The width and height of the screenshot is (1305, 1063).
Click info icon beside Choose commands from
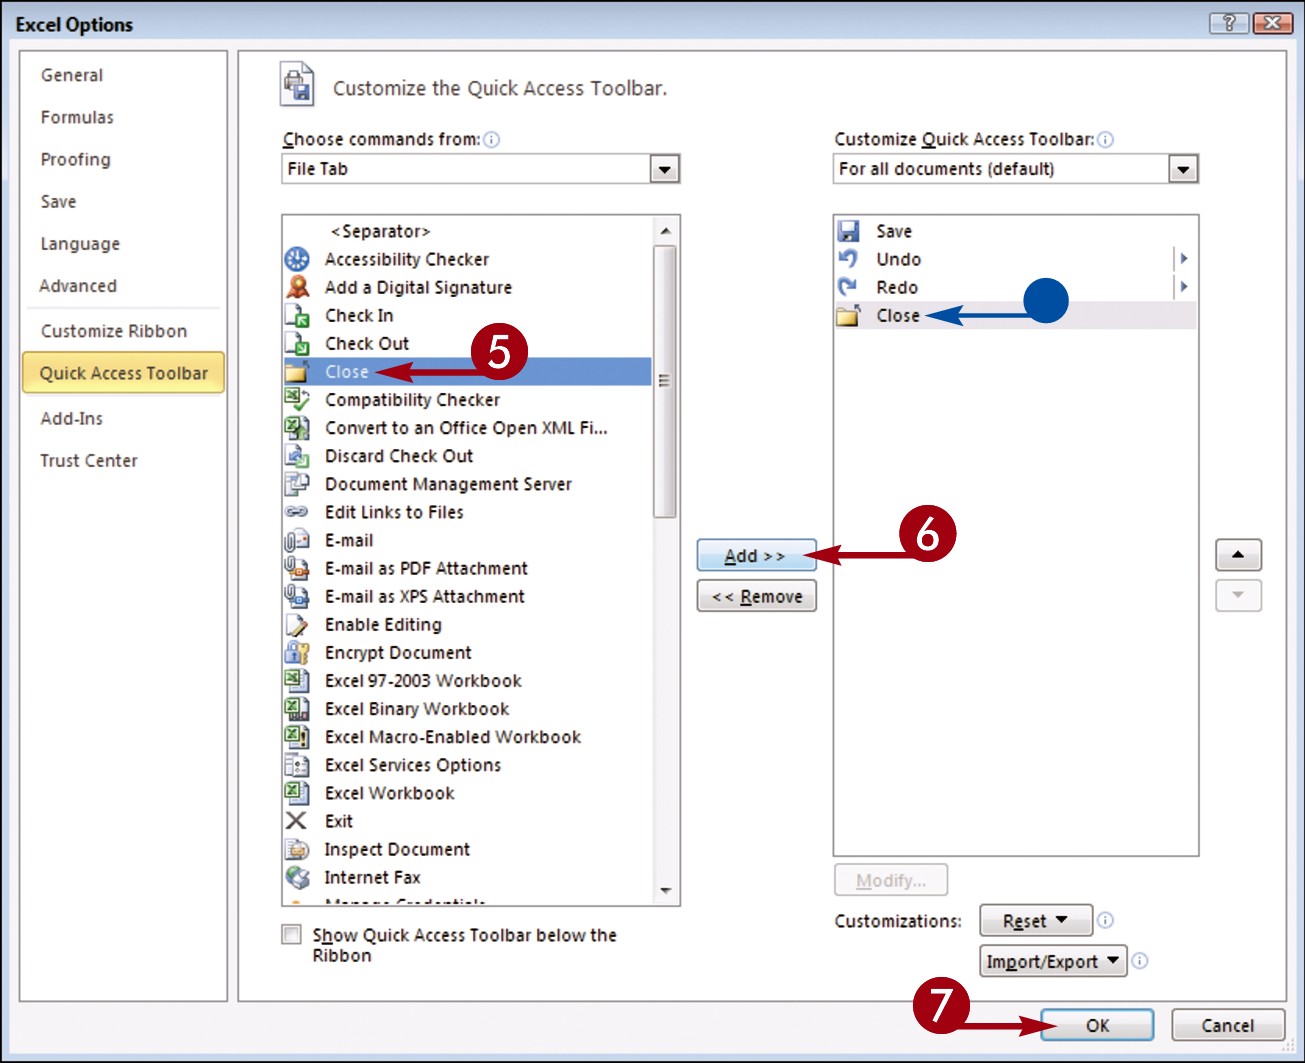pos(491,140)
